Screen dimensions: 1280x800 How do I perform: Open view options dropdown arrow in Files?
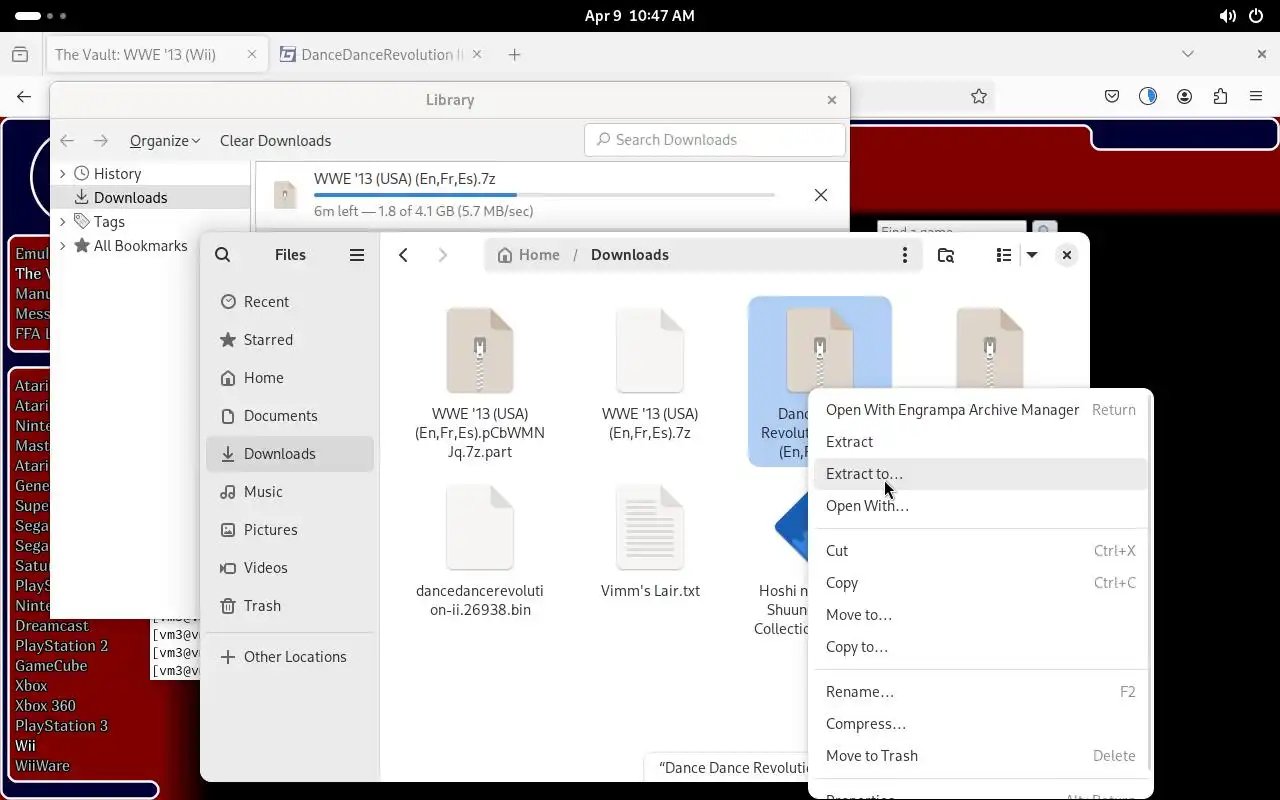1032,255
